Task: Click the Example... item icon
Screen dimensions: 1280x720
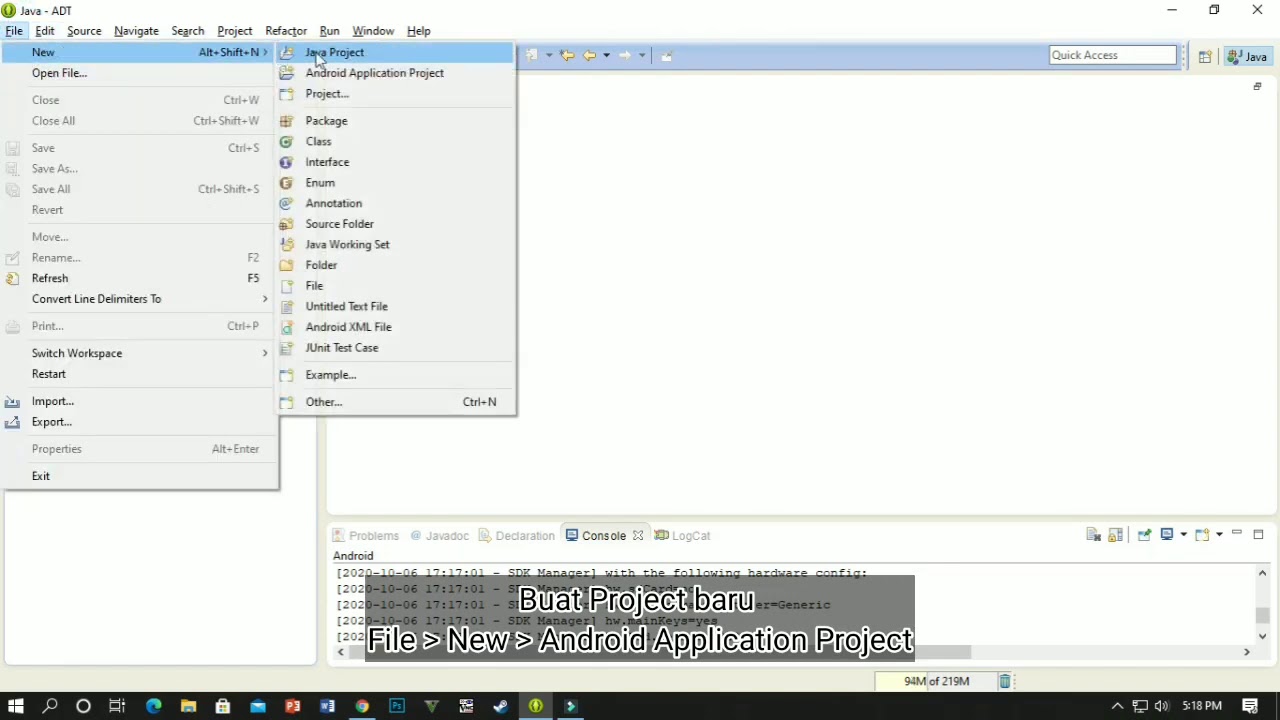Action: pos(286,375)
